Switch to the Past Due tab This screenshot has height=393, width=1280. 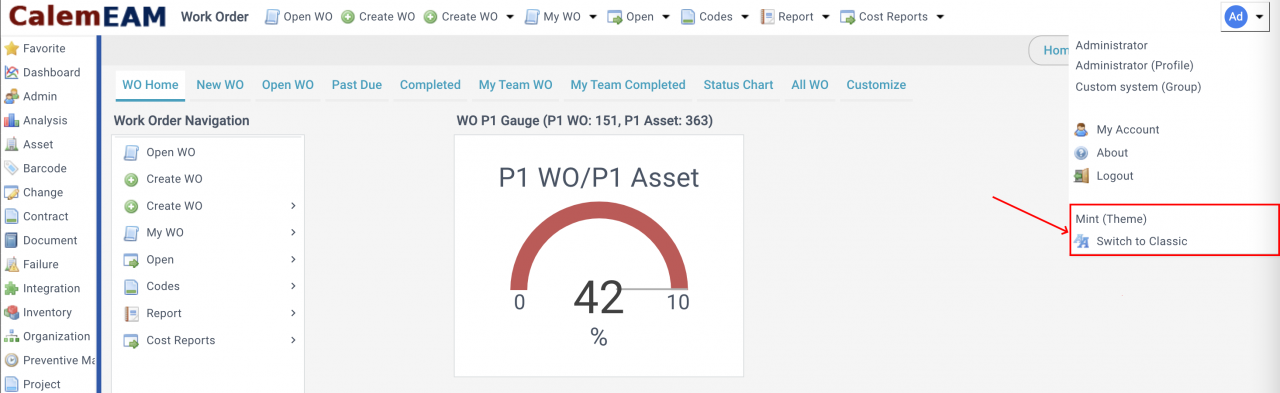[357, 85]
